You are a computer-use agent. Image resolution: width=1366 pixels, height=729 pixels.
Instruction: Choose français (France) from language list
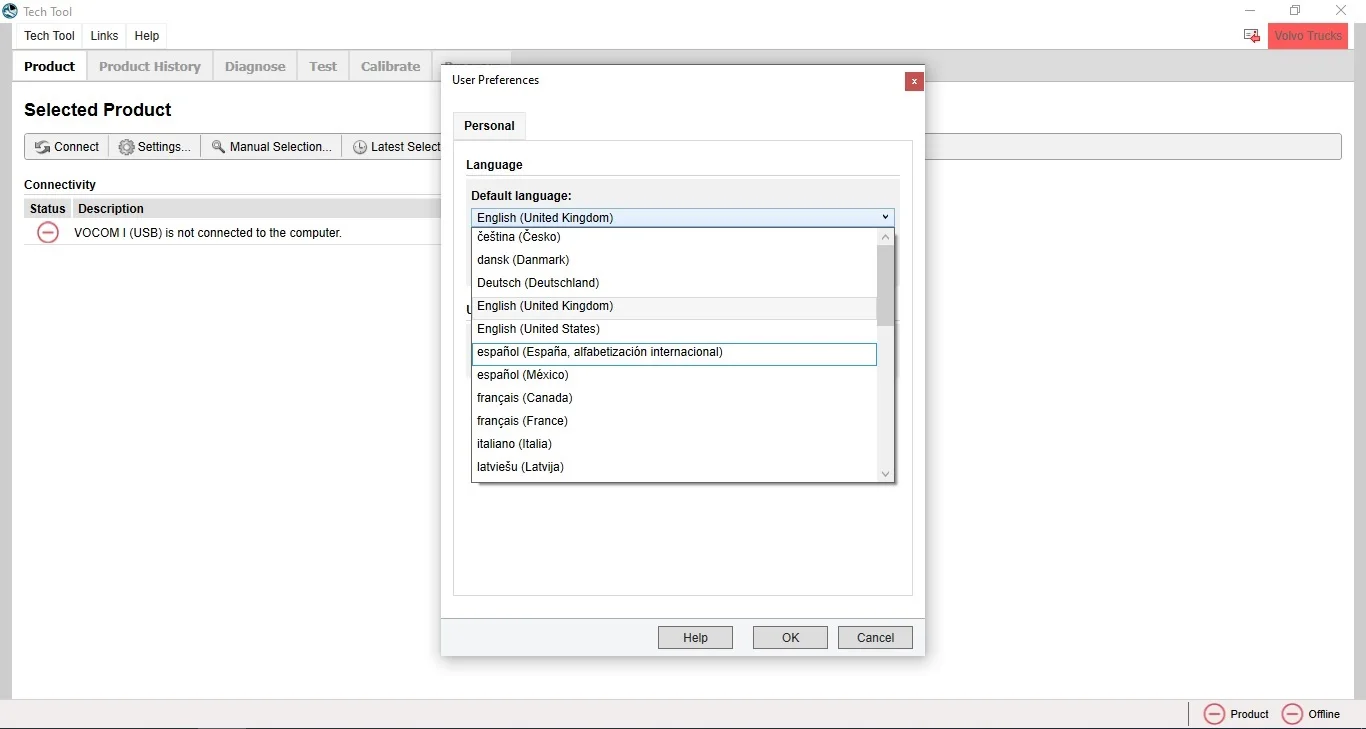674,421
